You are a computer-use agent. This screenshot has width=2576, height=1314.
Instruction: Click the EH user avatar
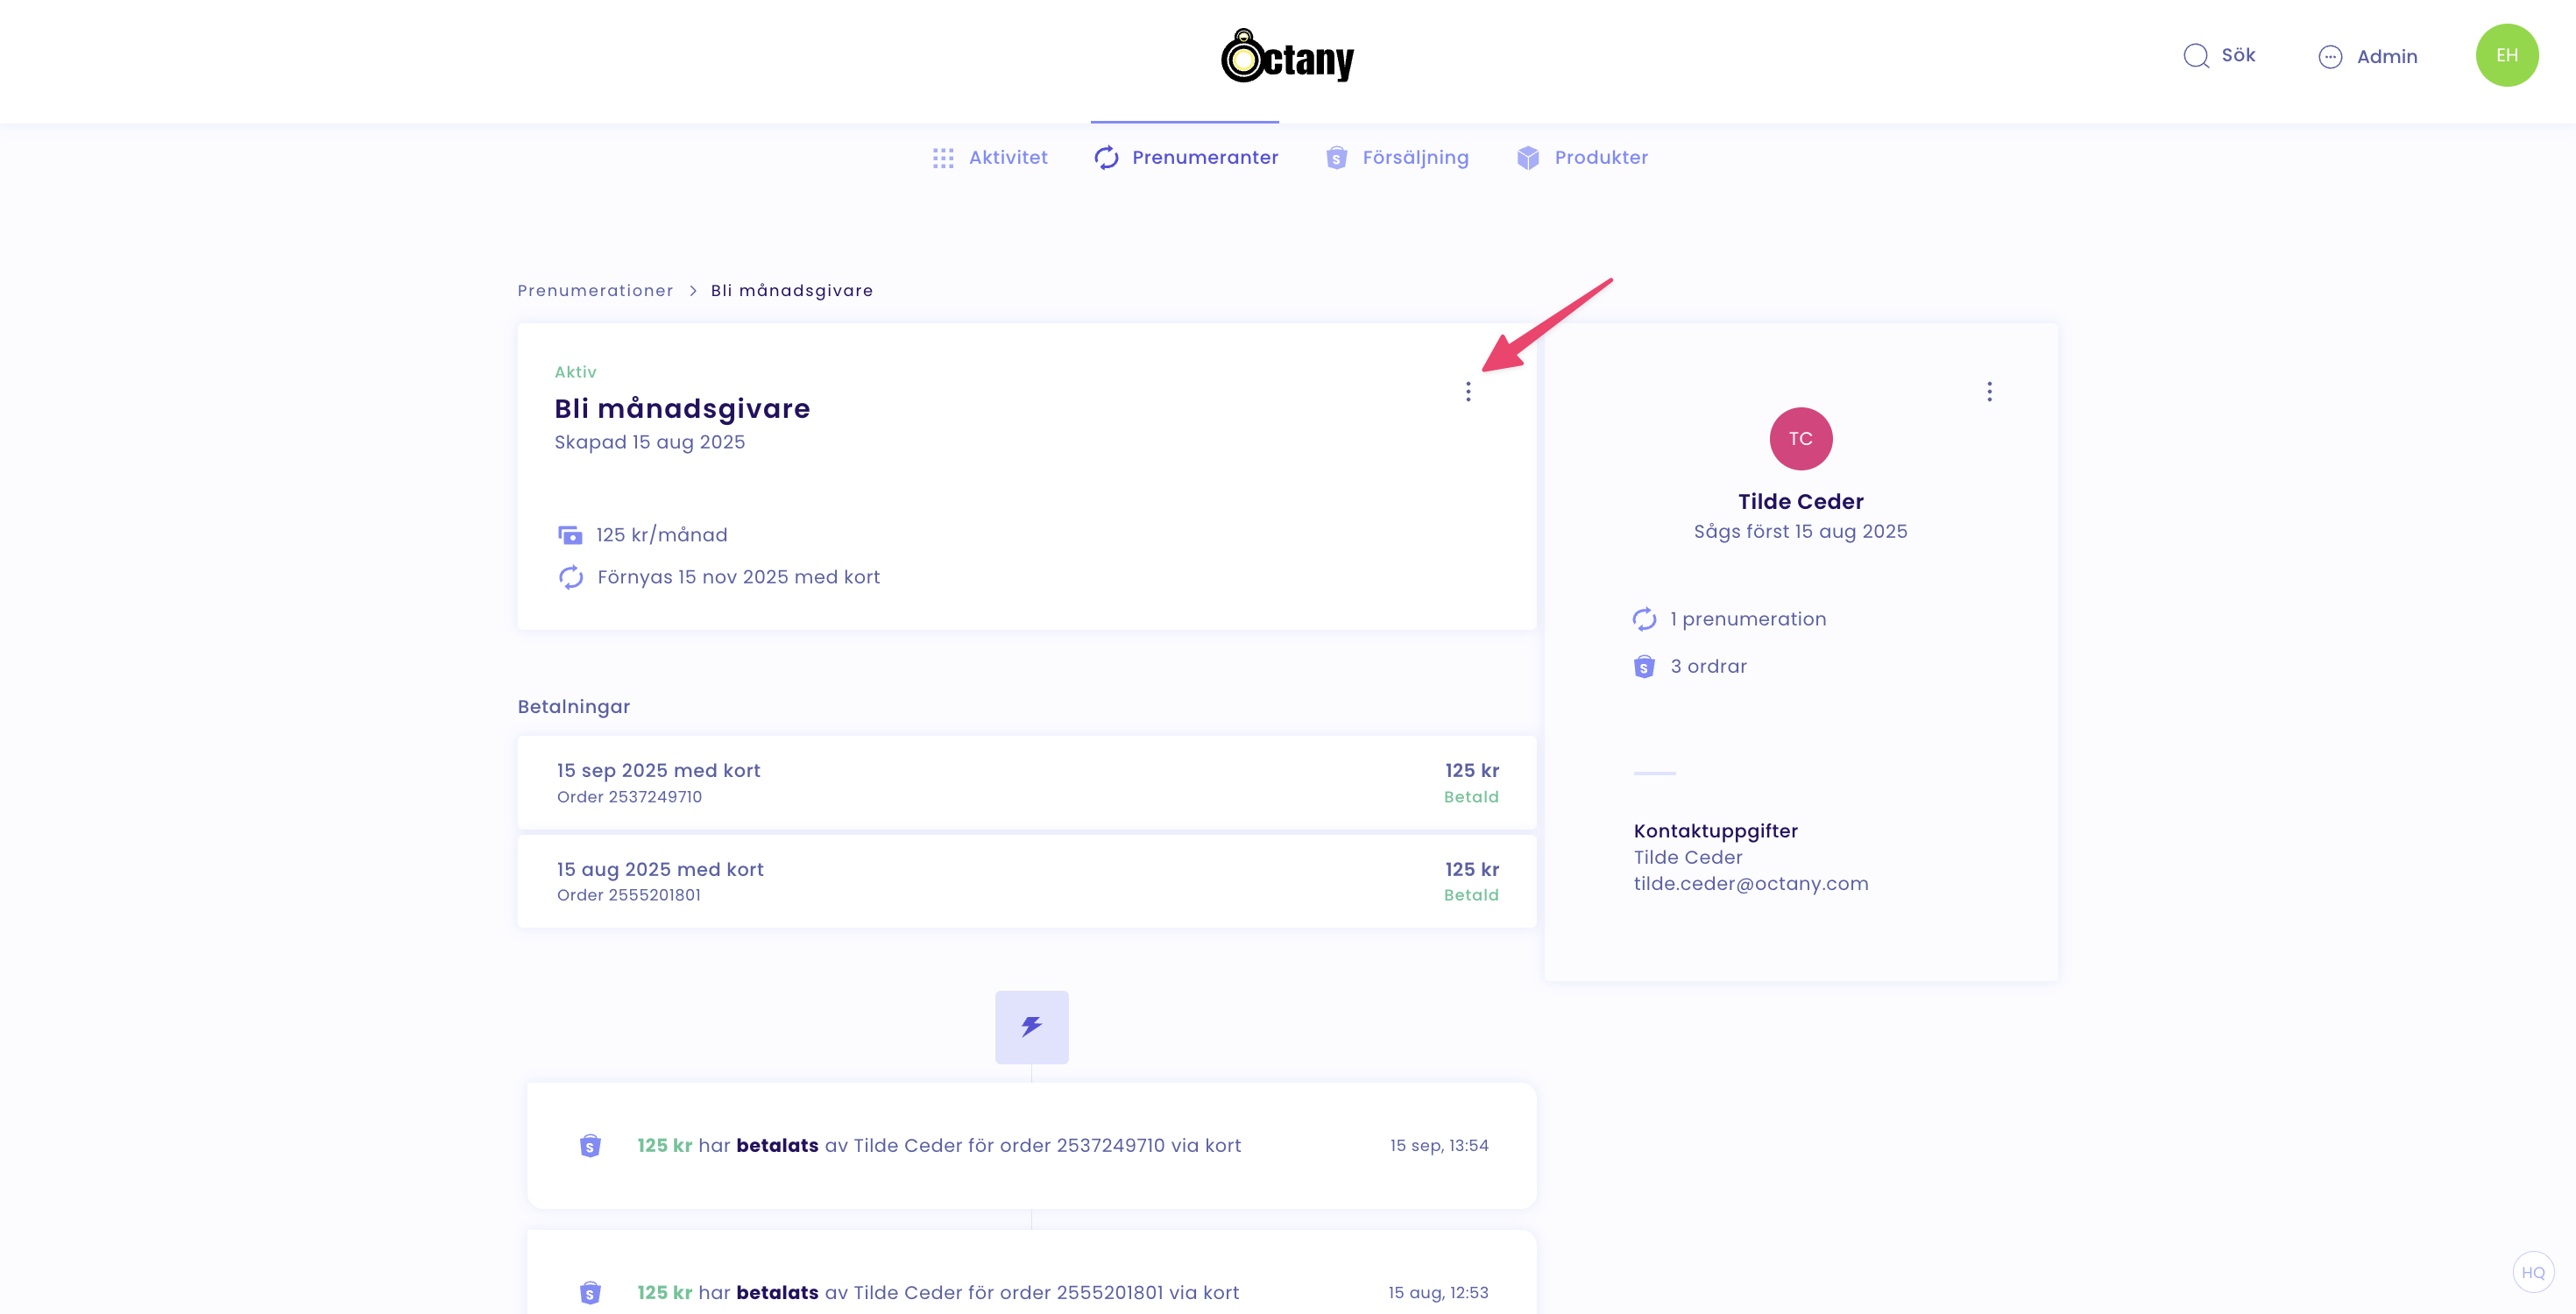2506,56
